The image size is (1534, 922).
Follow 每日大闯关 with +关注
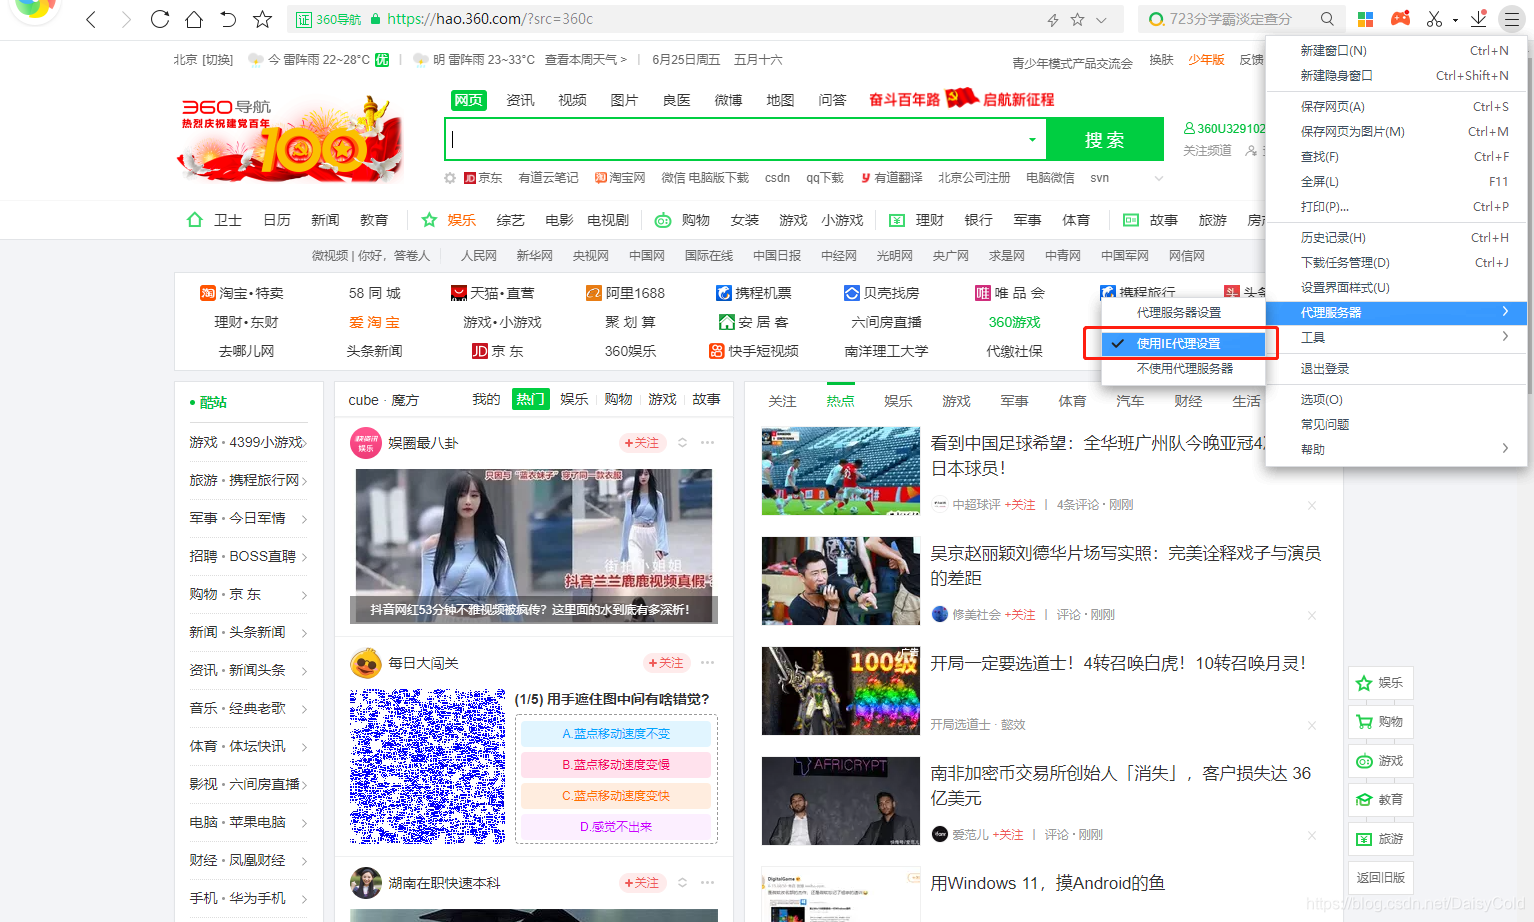click(x=666, y=663)
